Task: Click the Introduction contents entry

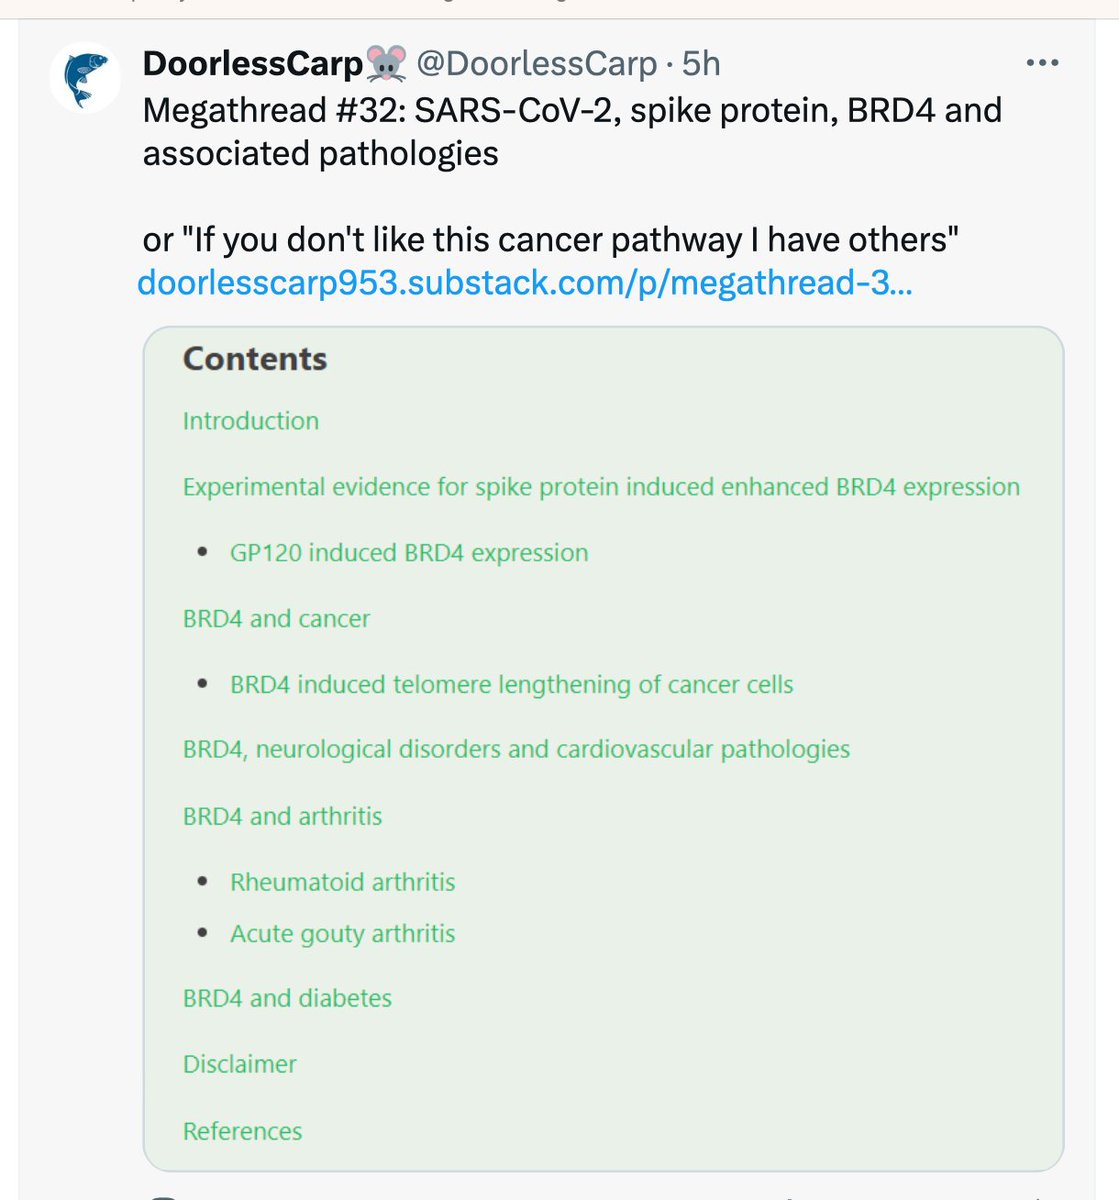Action: pyautogui.click(x=251, y=421)
